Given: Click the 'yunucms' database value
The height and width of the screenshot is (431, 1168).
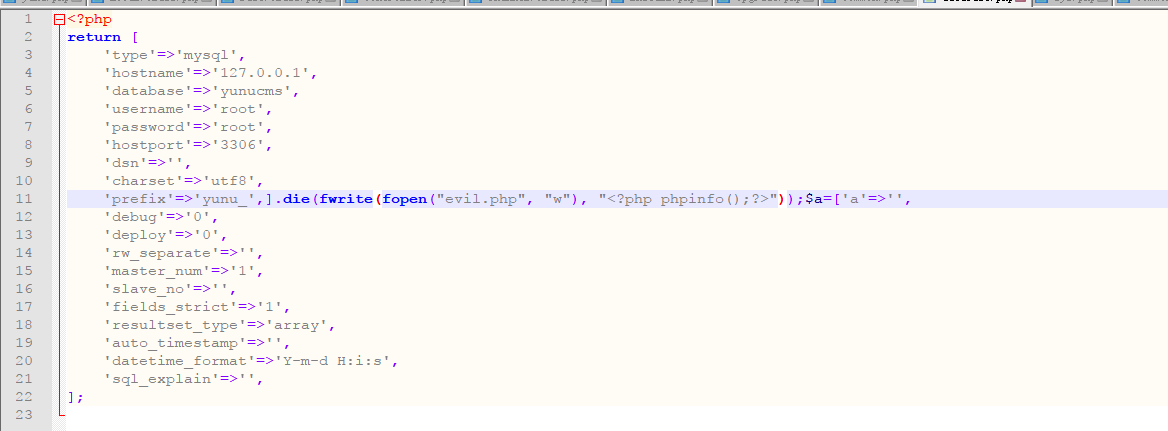Looking at the screenshot, I should 251,92.
